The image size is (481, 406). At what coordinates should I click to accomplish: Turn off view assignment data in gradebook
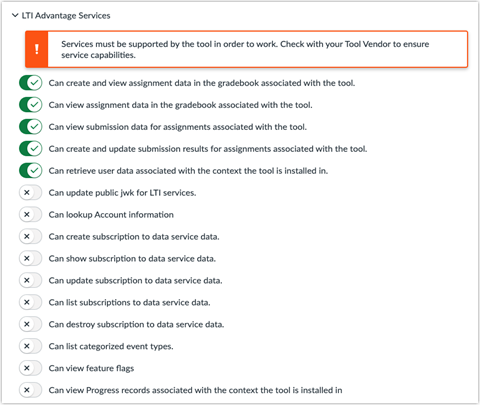coord(31,105)
